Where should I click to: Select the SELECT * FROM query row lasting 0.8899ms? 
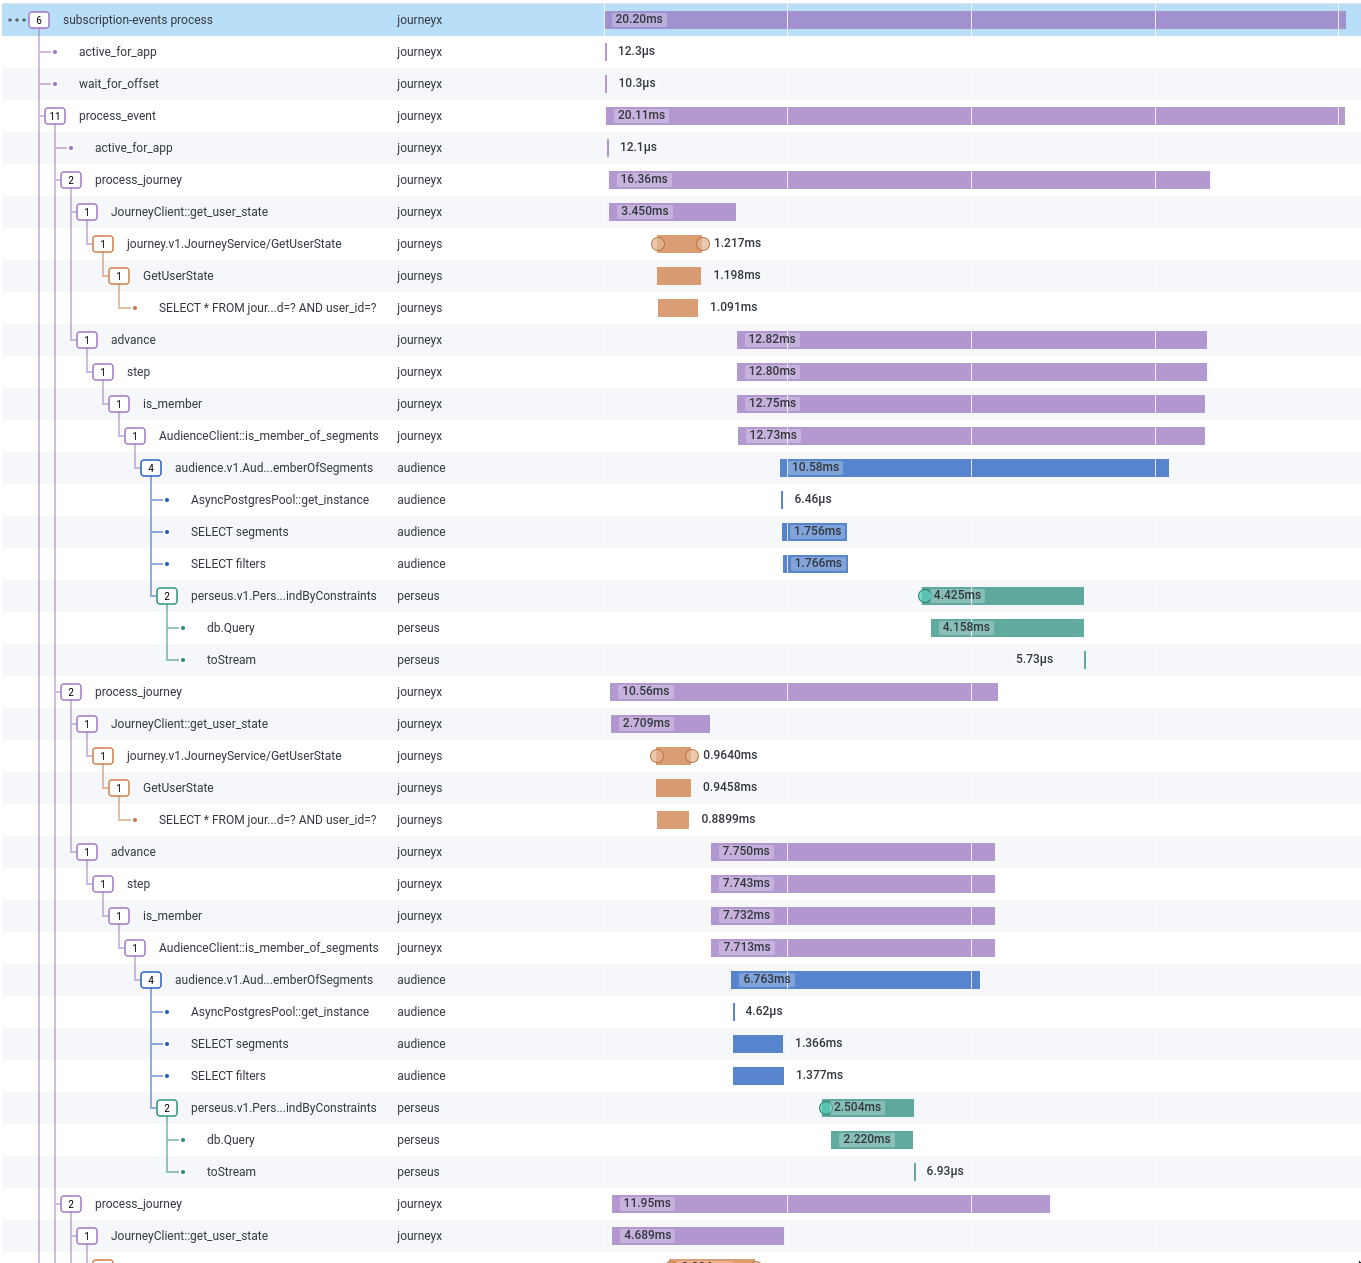pos(680,820)
